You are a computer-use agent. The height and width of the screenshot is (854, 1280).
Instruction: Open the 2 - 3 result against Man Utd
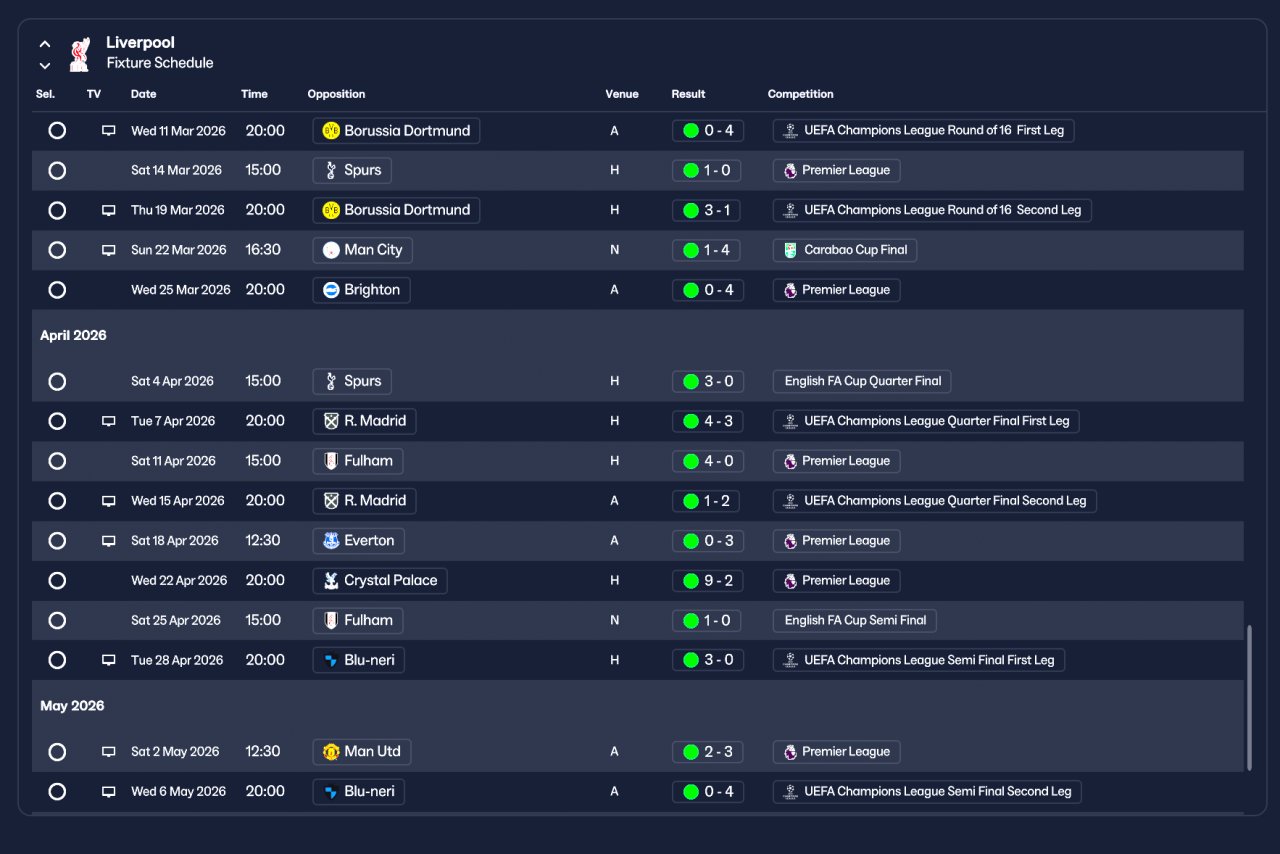(x=708, y=753)
